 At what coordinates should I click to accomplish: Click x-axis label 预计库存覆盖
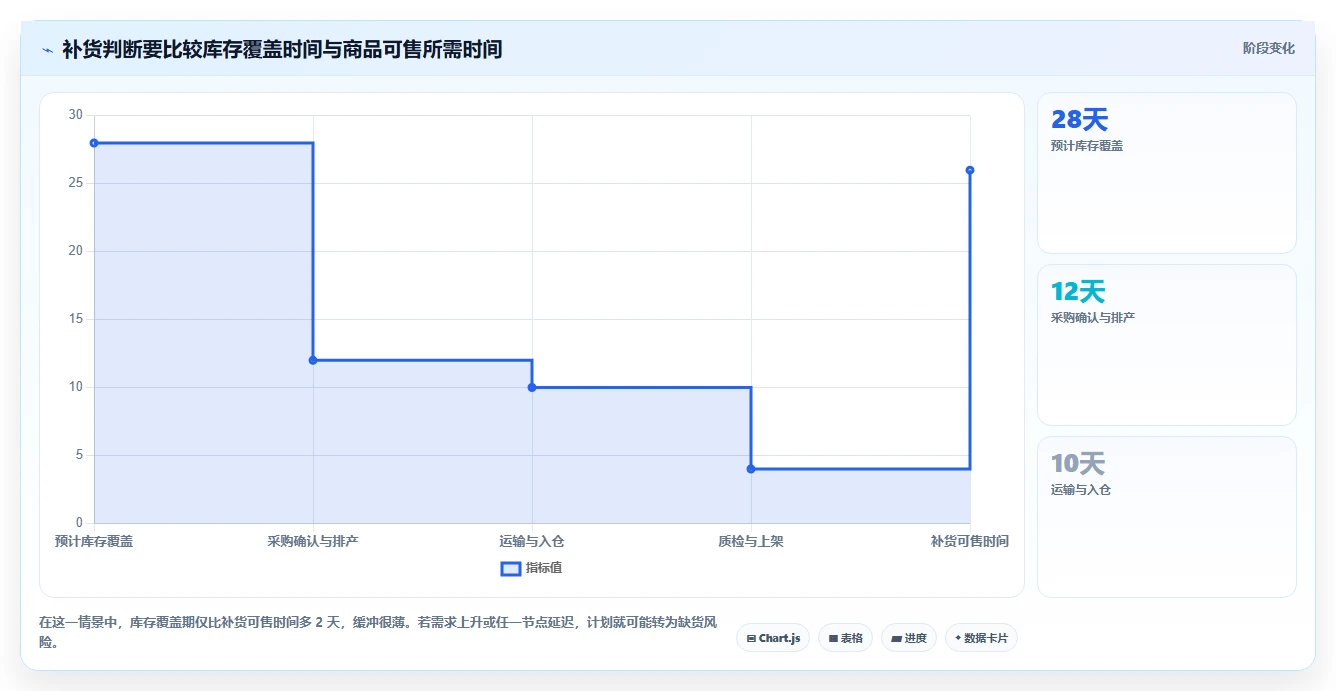point(94,541)
